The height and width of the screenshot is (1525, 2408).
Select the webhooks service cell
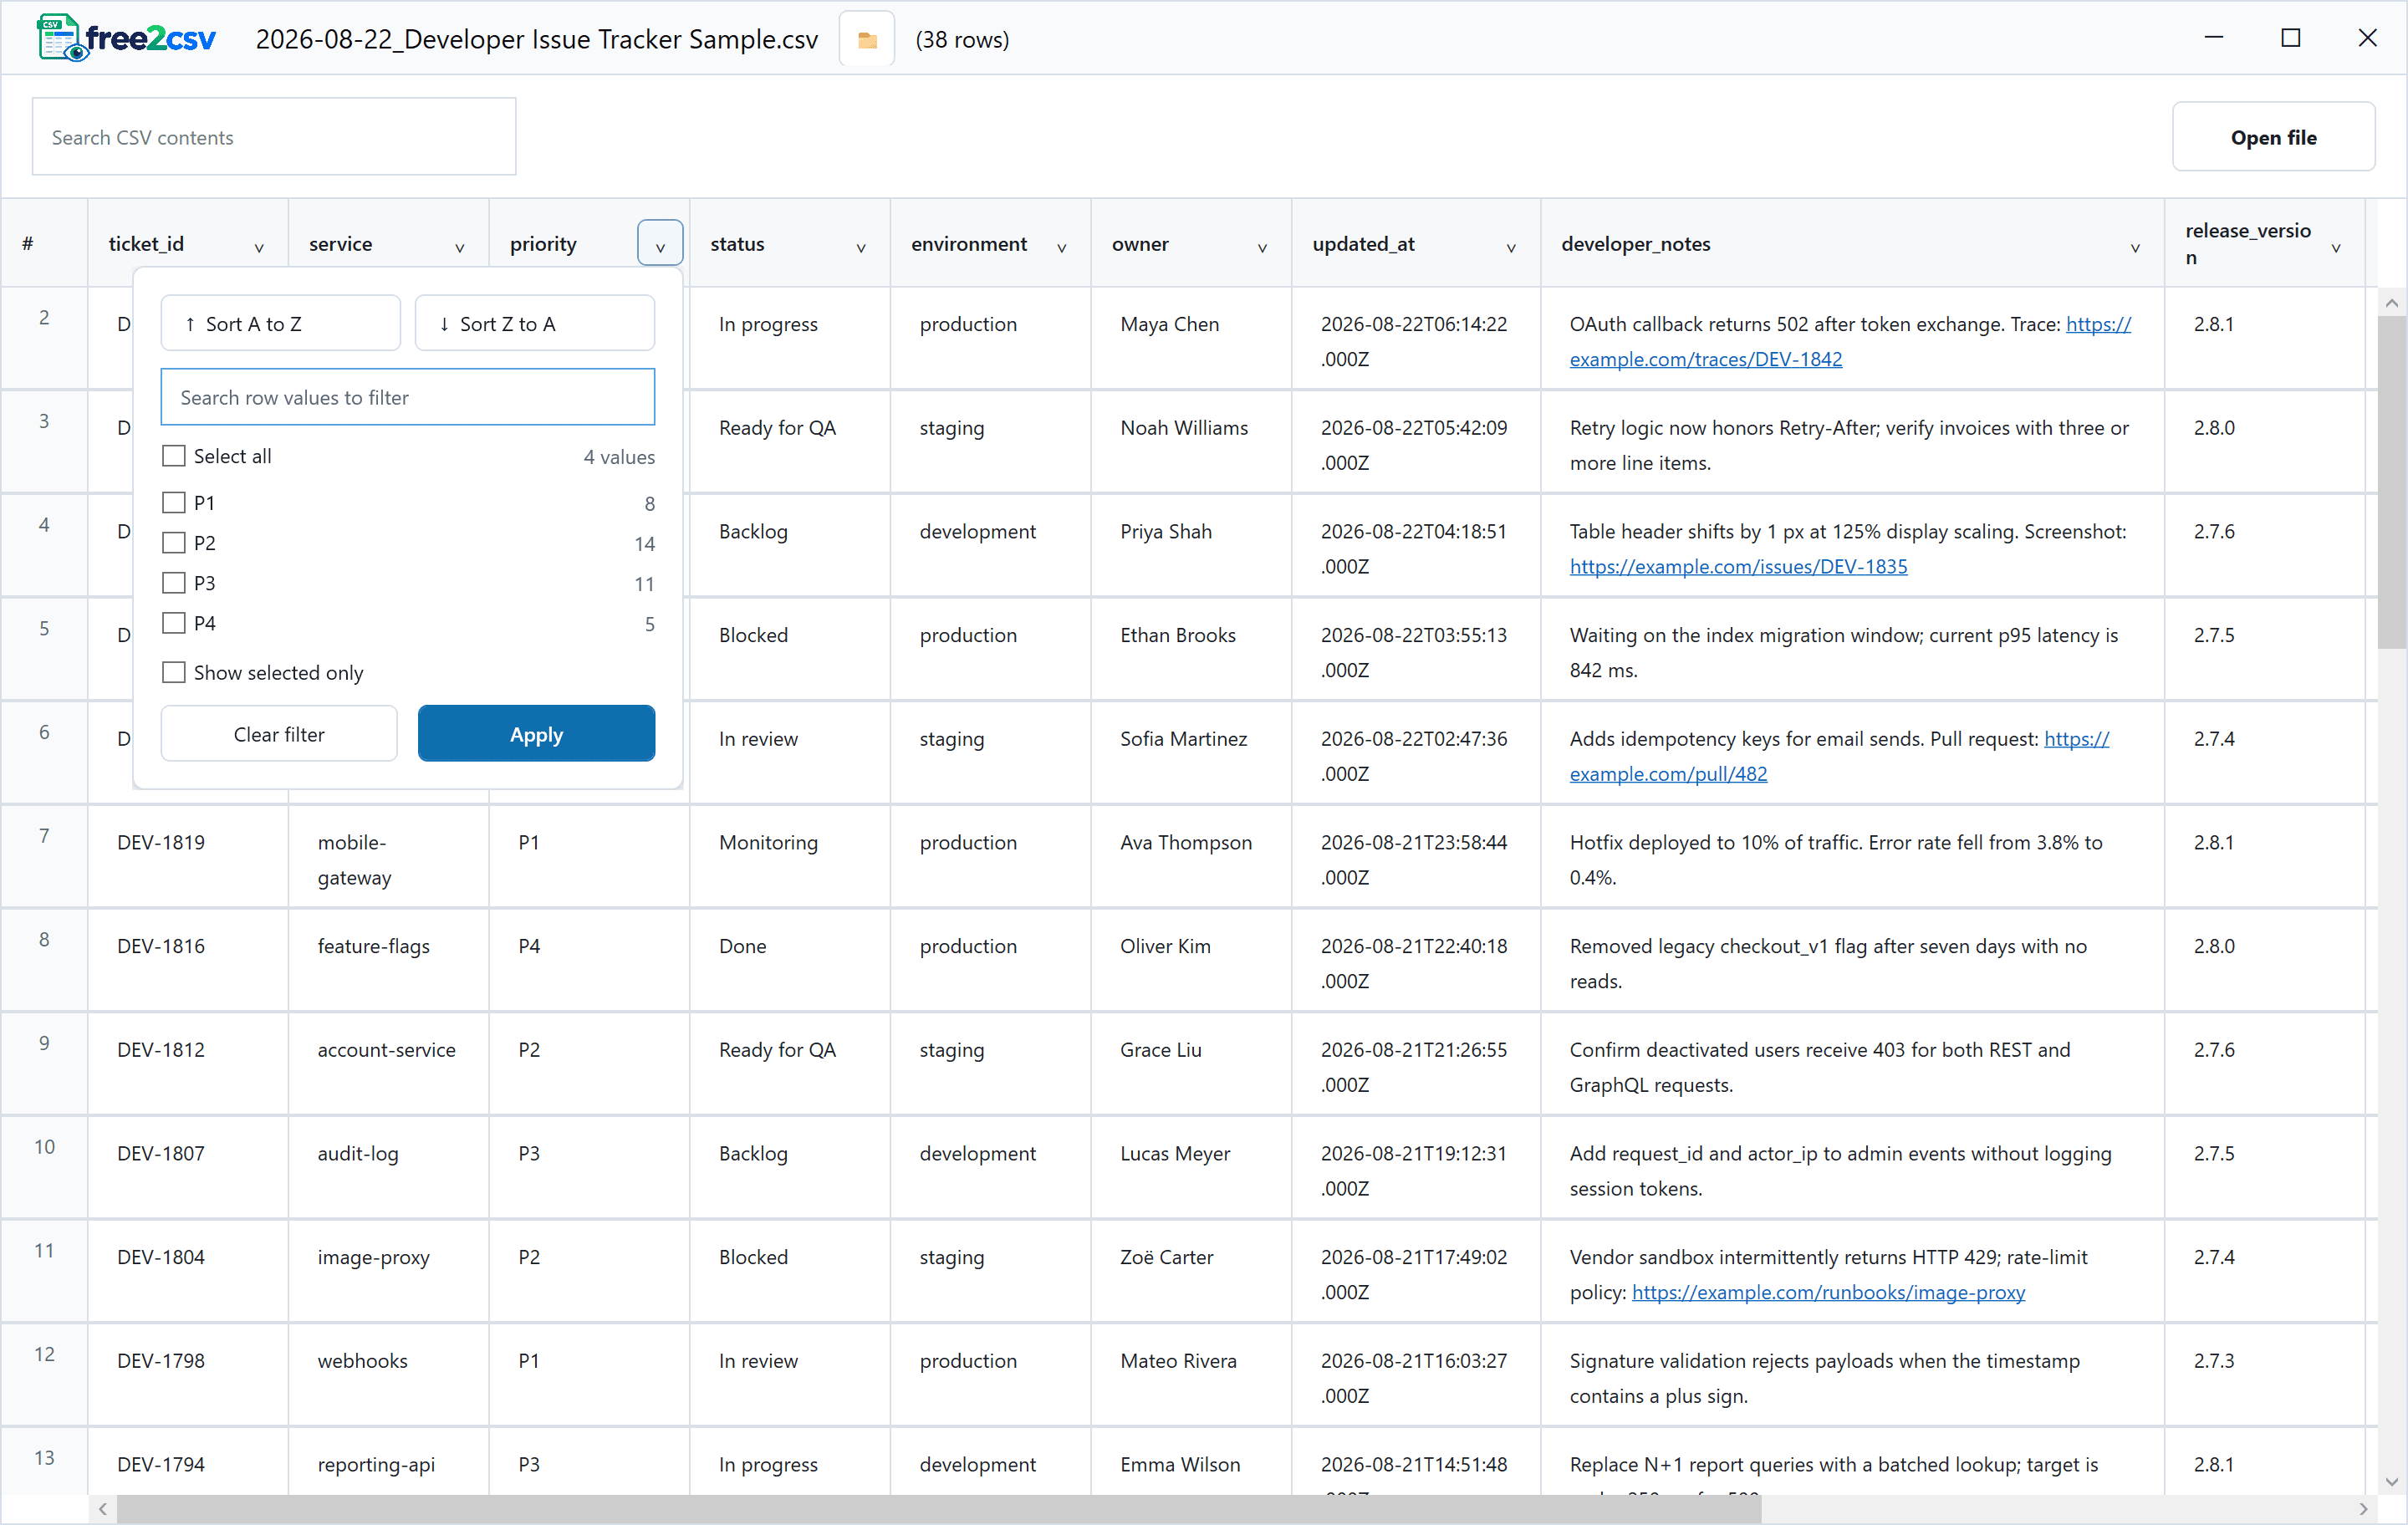pos(389,1376)
